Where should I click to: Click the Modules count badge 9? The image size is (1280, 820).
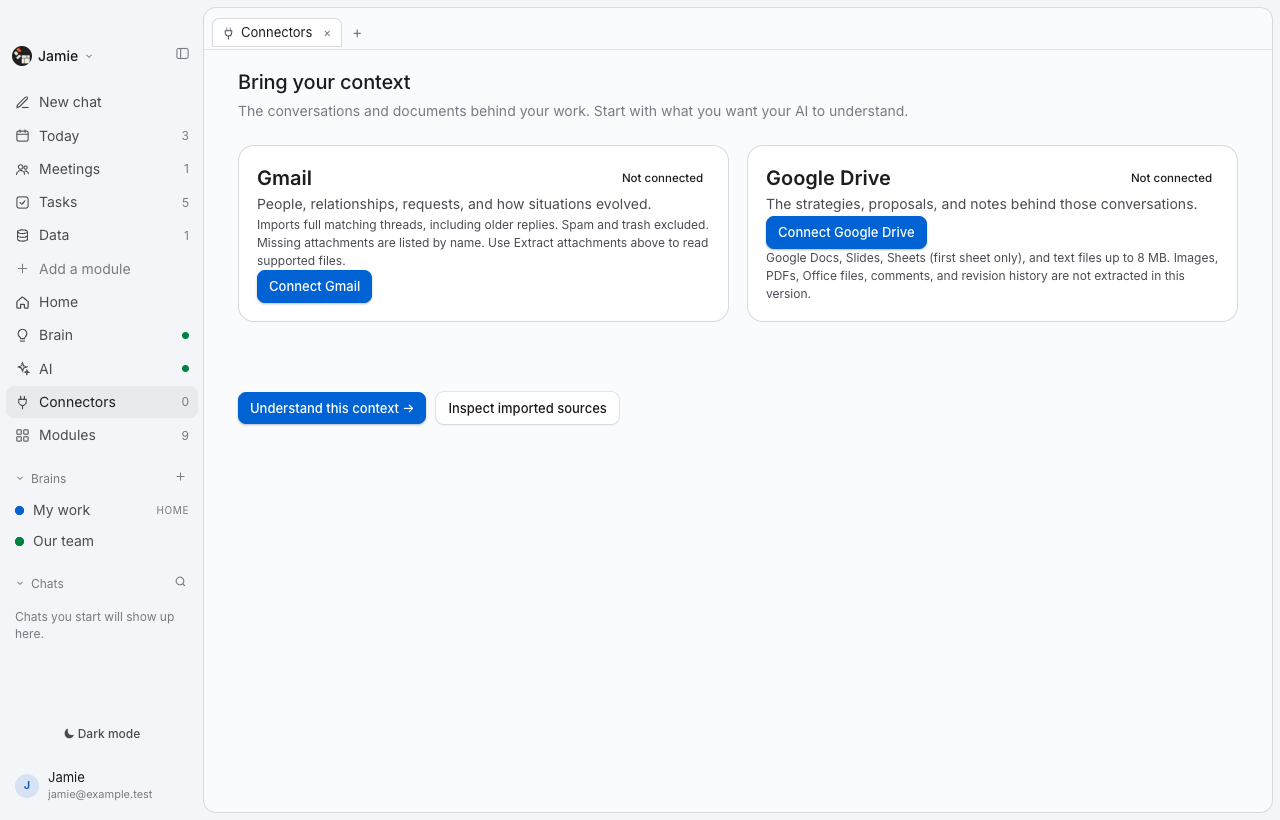coord(185,435)
